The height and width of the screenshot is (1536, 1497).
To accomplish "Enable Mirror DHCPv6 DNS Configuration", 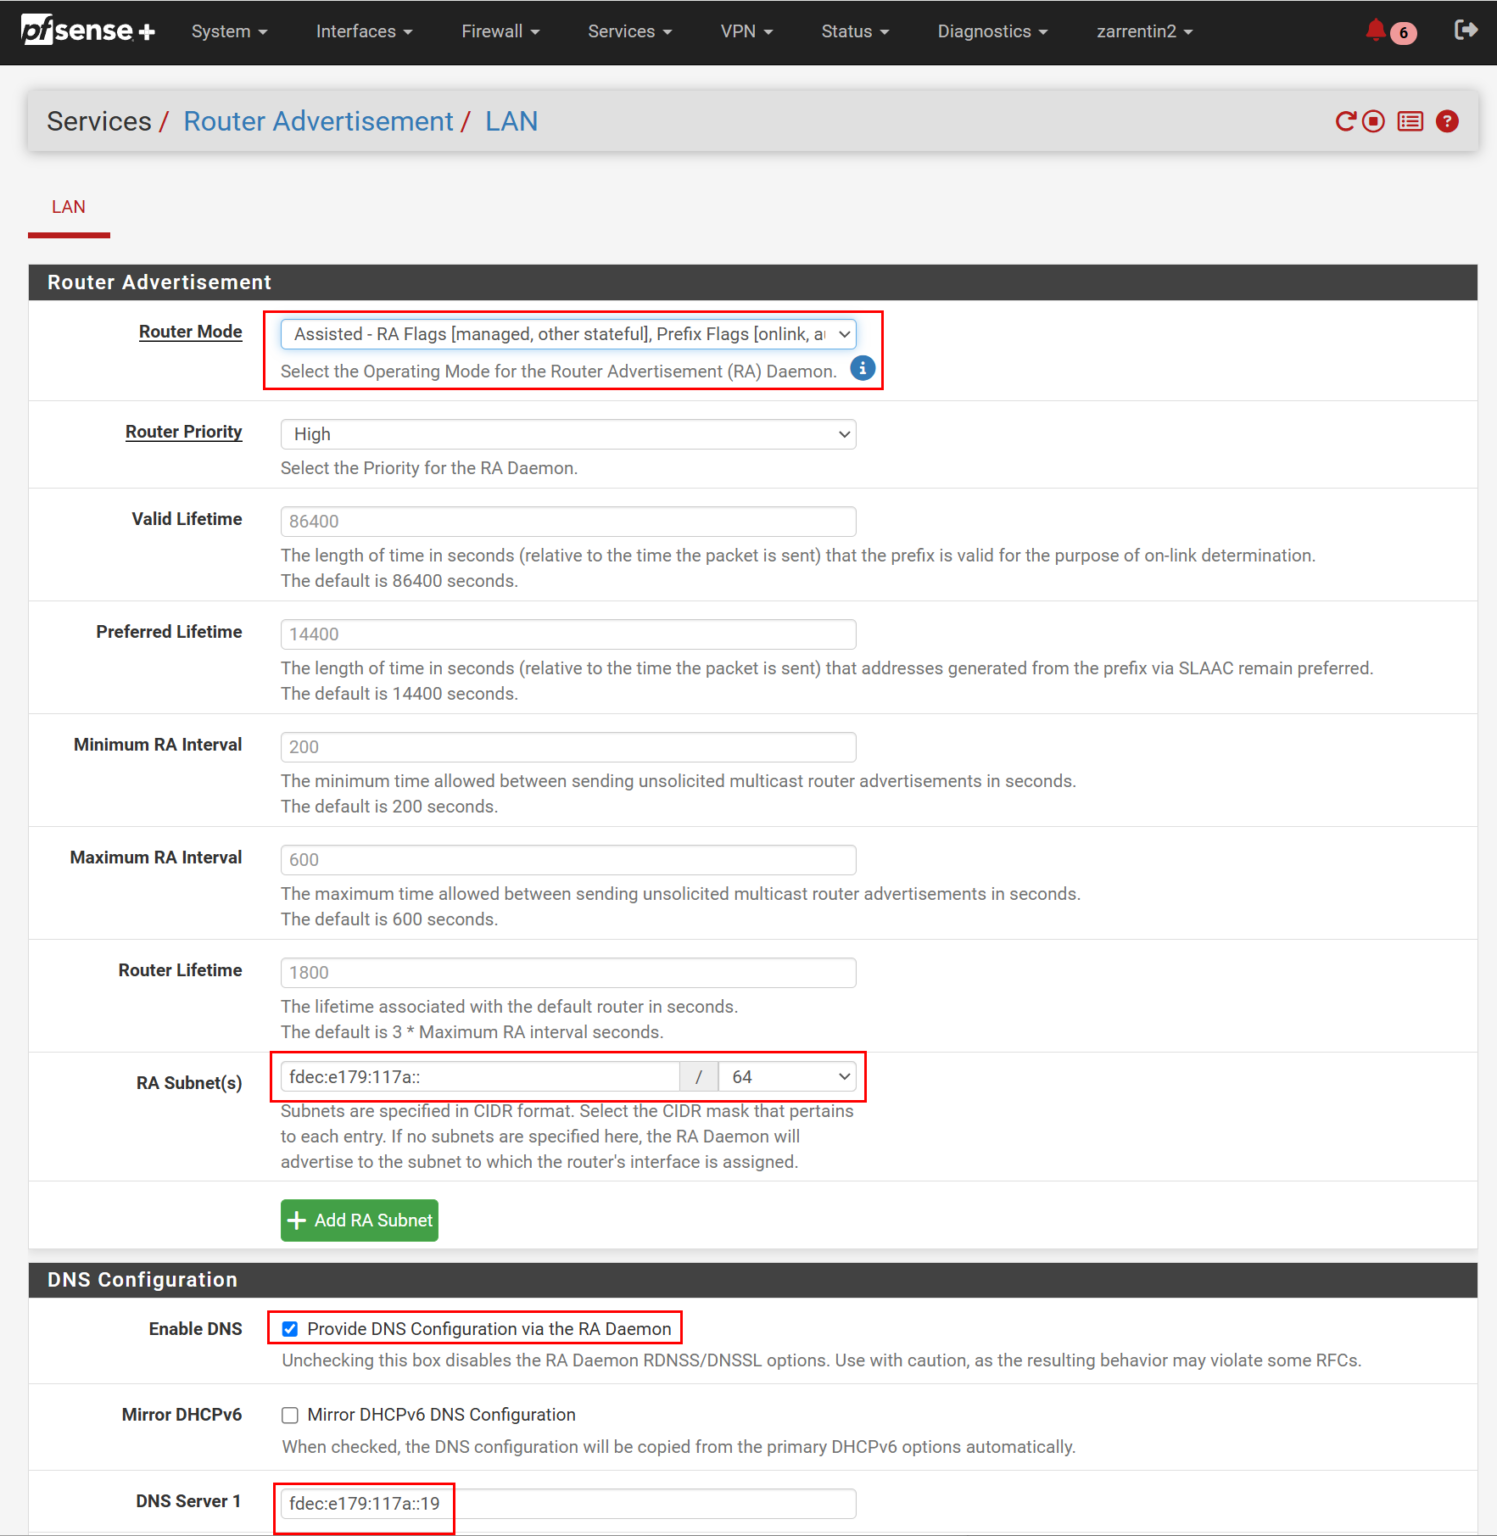I will (x=289, y=1415).
